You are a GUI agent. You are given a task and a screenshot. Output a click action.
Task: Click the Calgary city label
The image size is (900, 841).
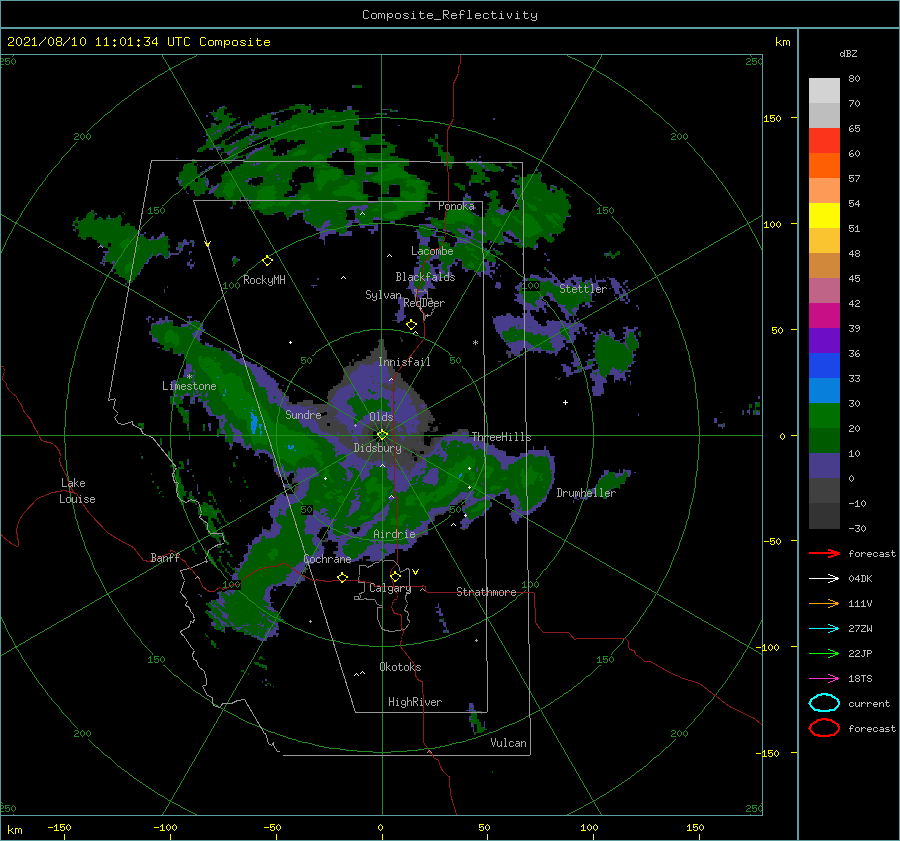pyautogui.click(x=390, y=588)
